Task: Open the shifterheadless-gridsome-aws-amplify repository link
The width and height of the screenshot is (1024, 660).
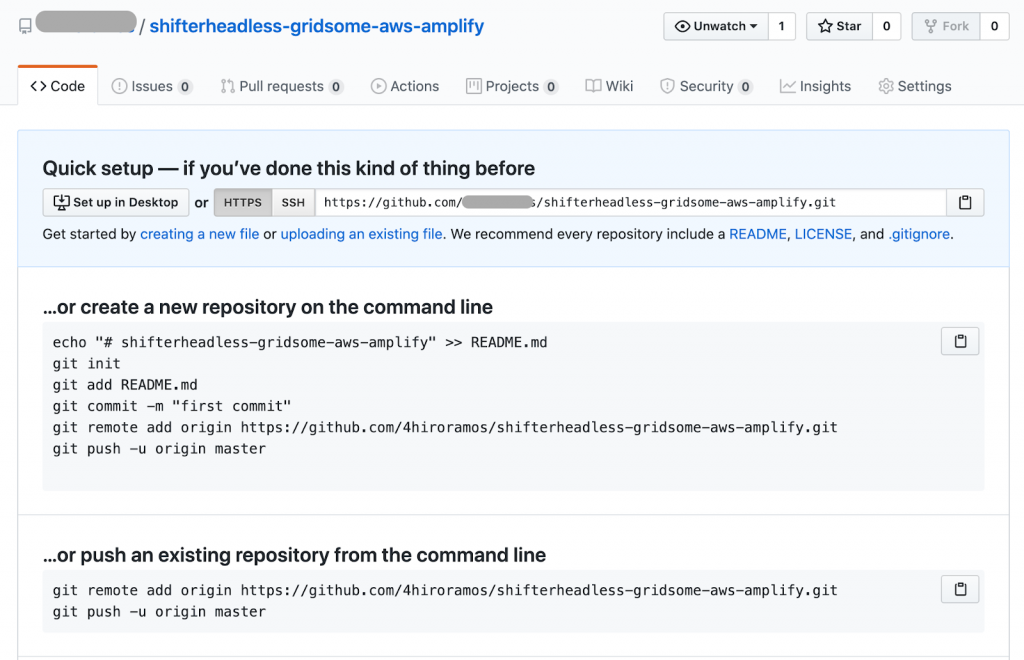Action: tap(317, 26)
